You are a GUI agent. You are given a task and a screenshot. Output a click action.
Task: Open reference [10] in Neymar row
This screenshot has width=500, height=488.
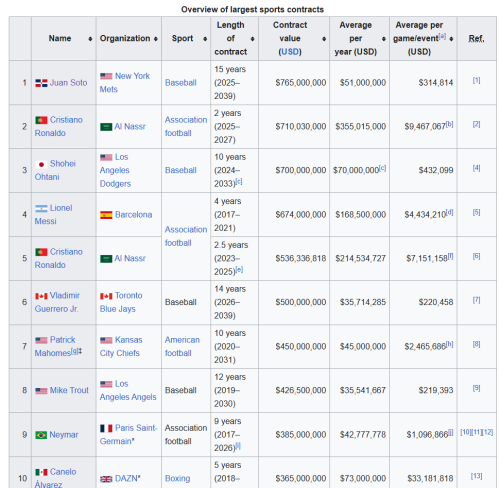(x=465, y=432)
